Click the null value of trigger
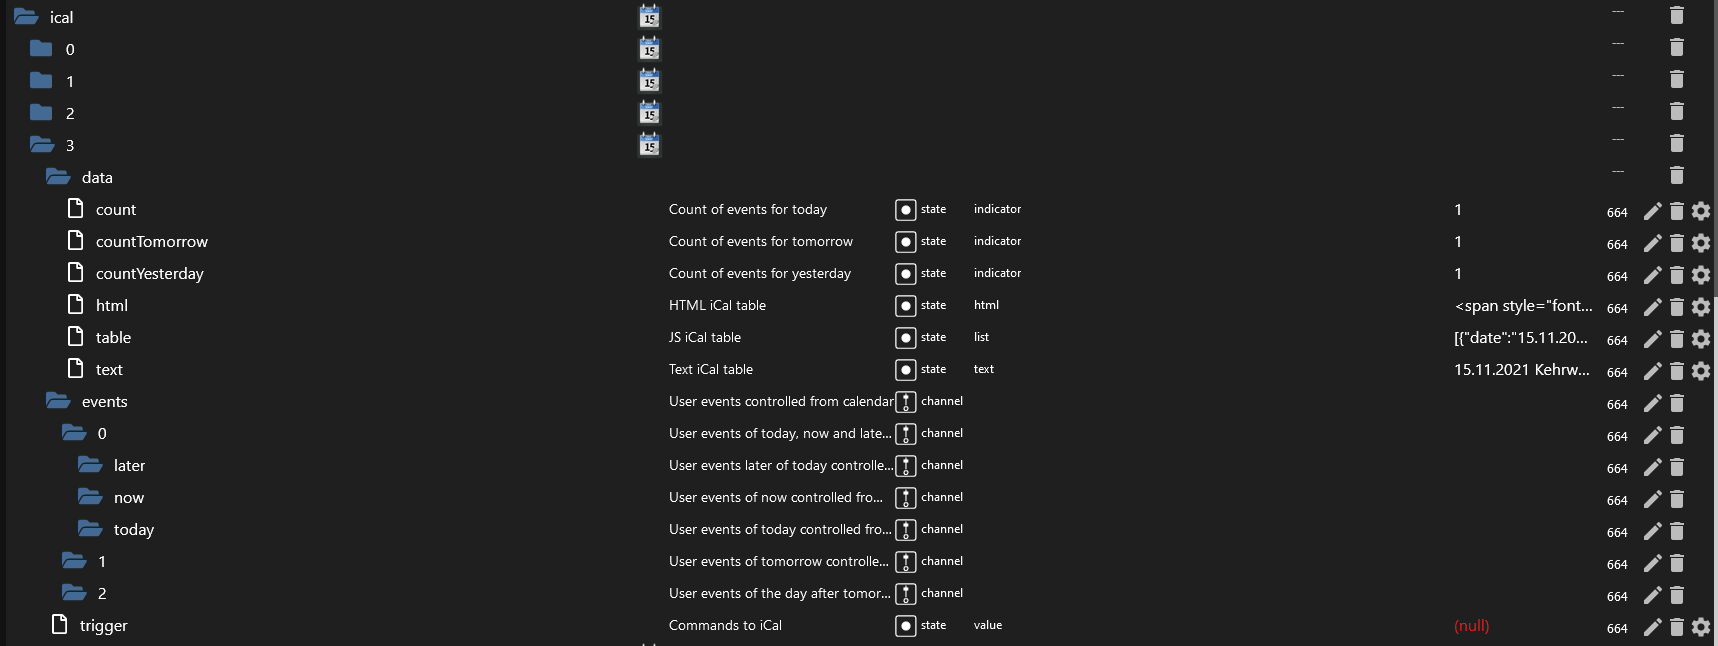Viewport: 1718px width, 646px height. pos(1471,626)
